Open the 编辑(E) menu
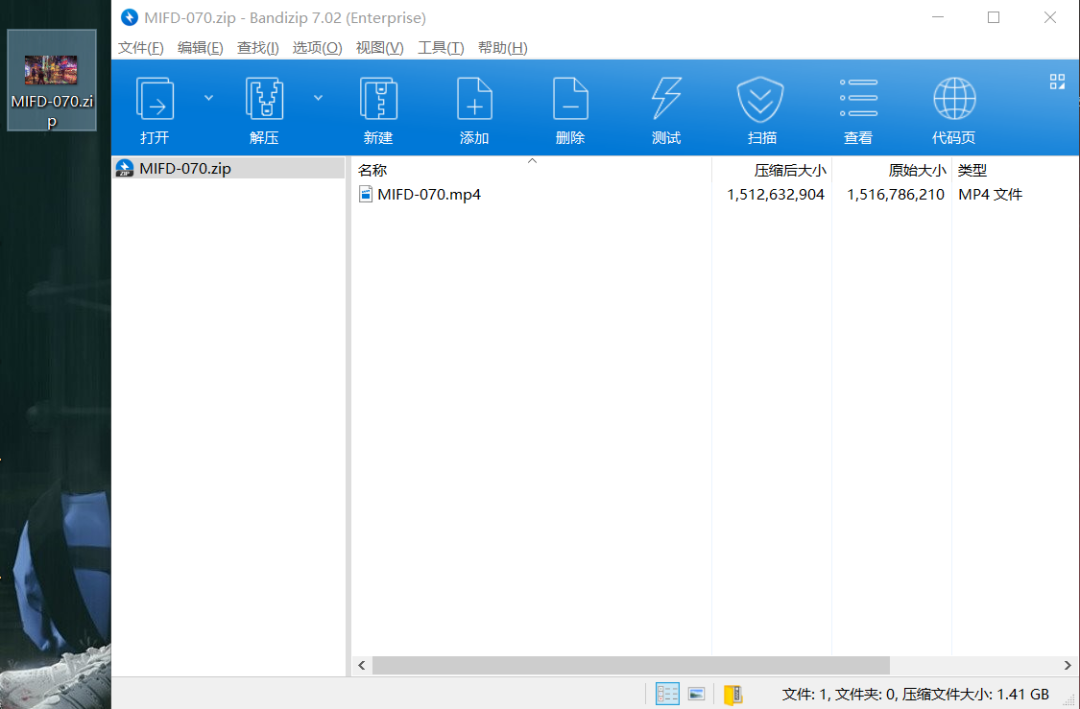The height and width of the screenshot is (709, 1080). (200, 48)
